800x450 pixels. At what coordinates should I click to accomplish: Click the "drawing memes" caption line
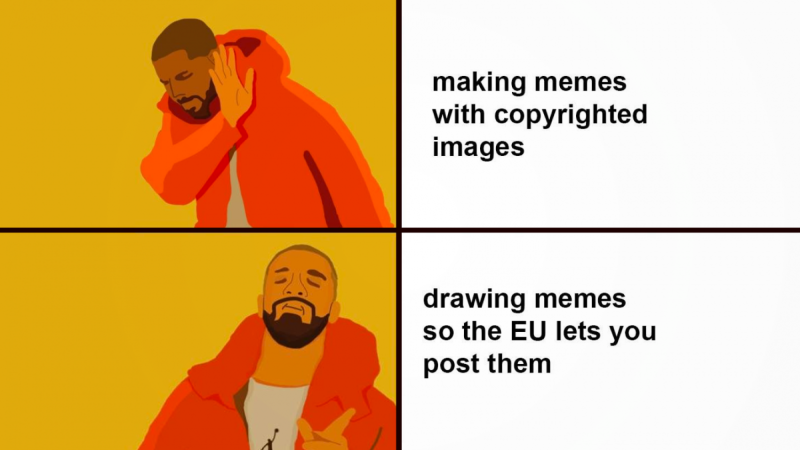pos(524,299)
